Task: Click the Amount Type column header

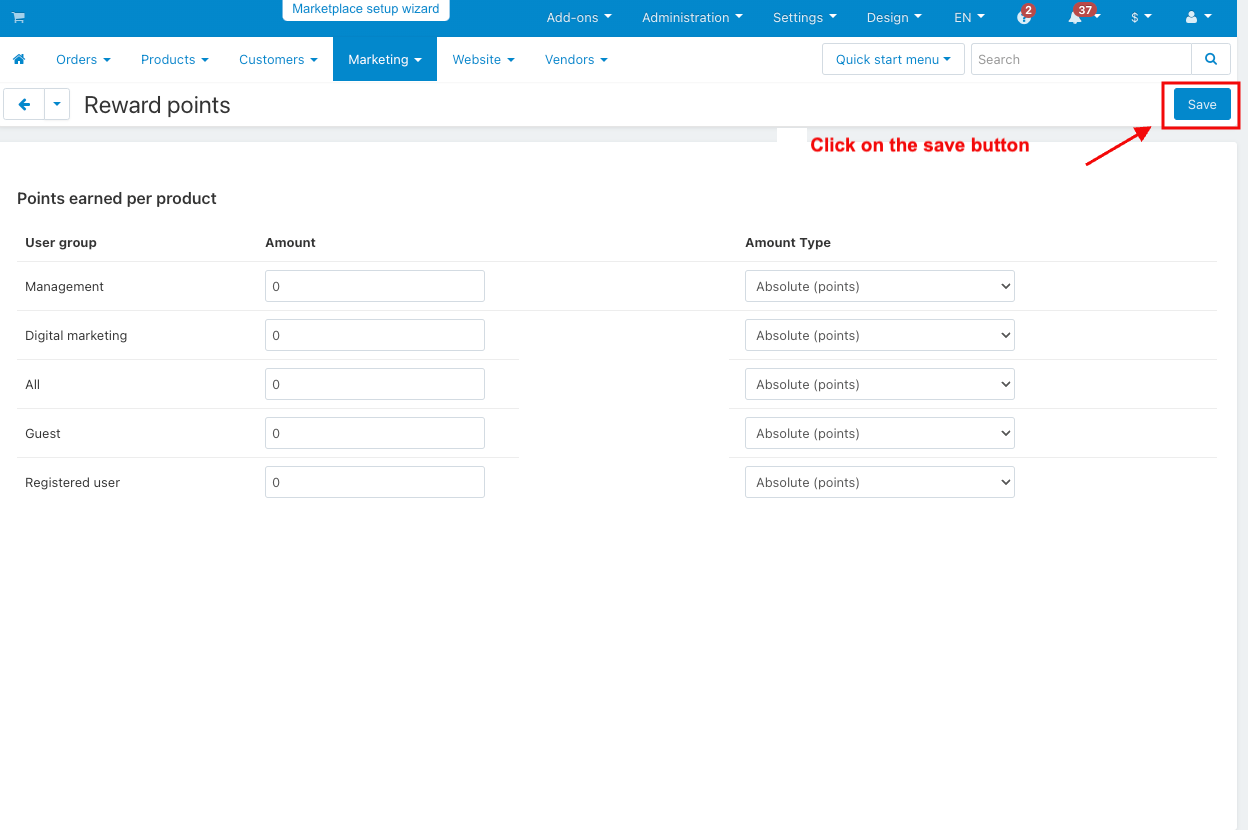Action: pos(788,243)
